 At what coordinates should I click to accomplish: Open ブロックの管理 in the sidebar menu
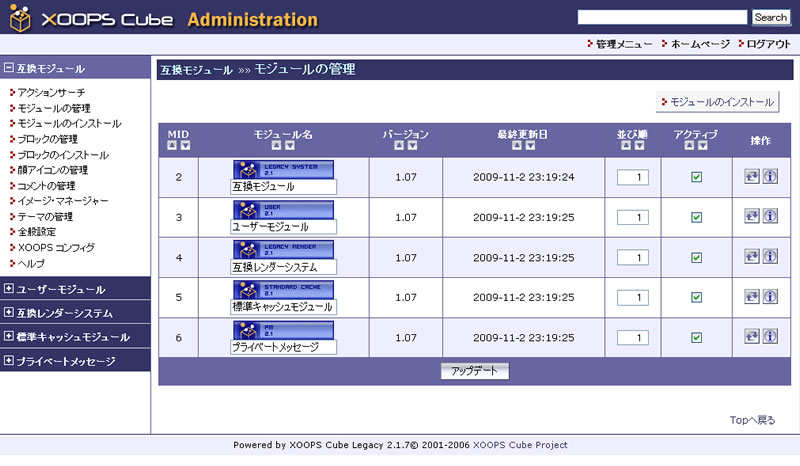47,139
